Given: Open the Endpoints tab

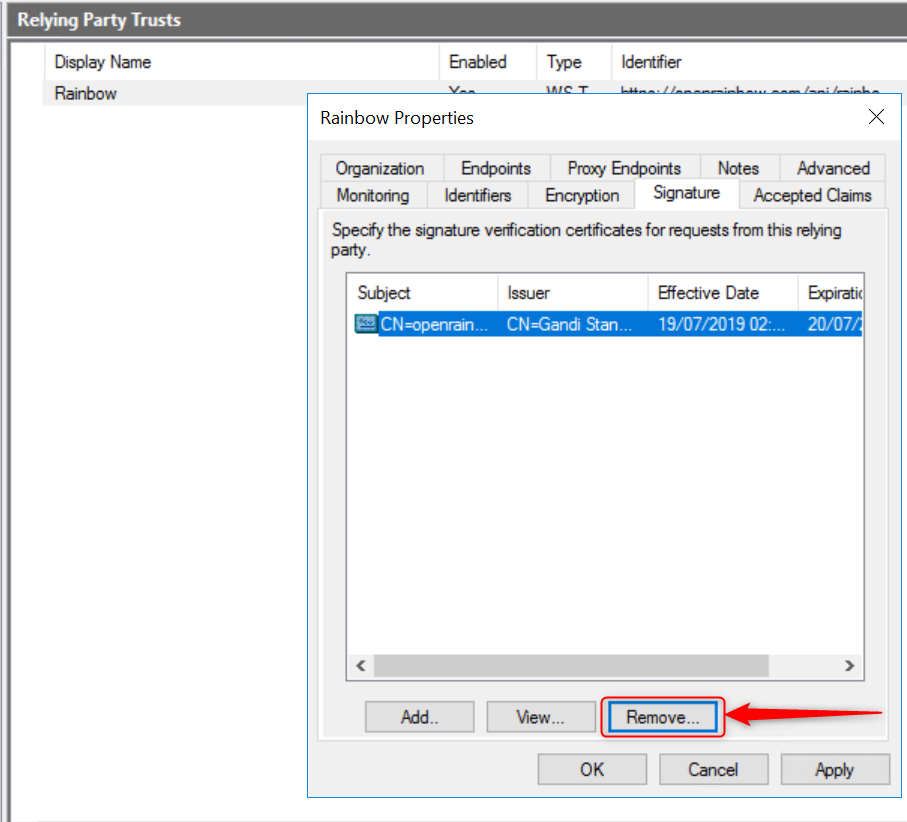Looking at the screenshot, I should coord(495,168).
